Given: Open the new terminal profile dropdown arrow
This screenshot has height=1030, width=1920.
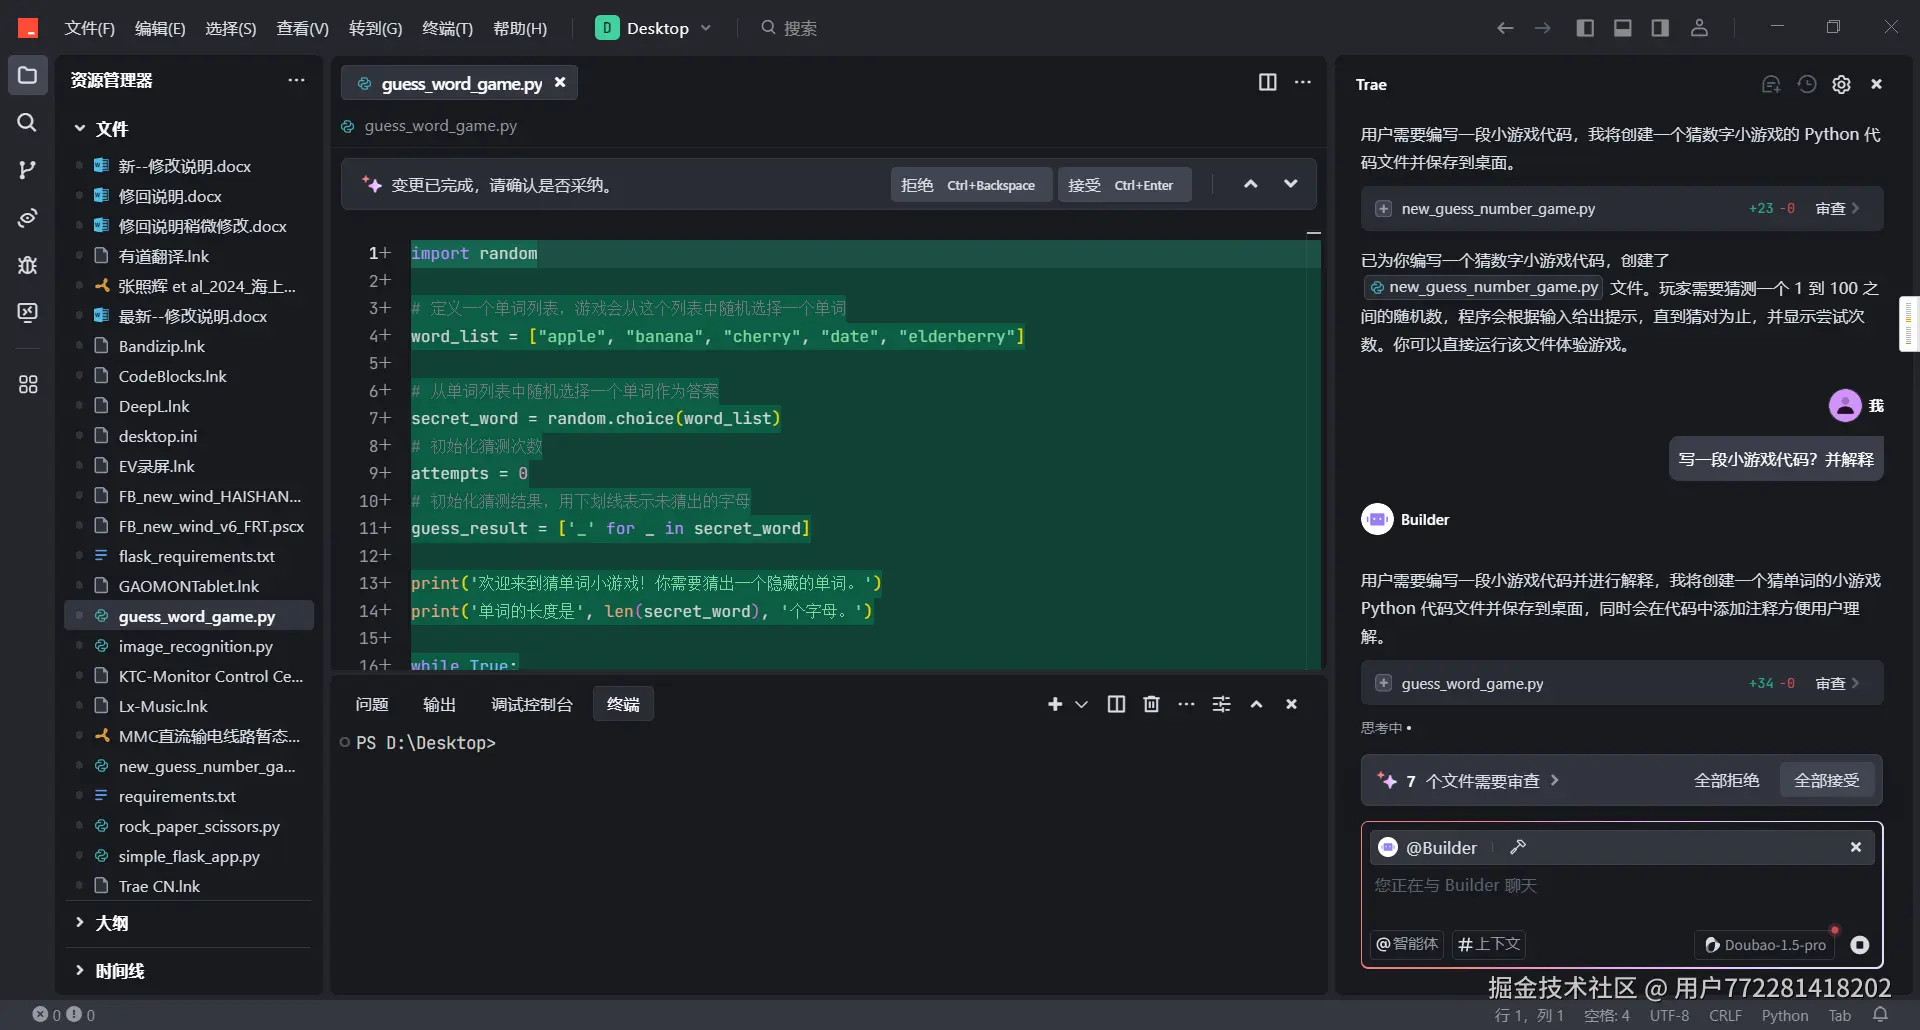Looking at the screenshot, I should click(x=1081, y=705).
